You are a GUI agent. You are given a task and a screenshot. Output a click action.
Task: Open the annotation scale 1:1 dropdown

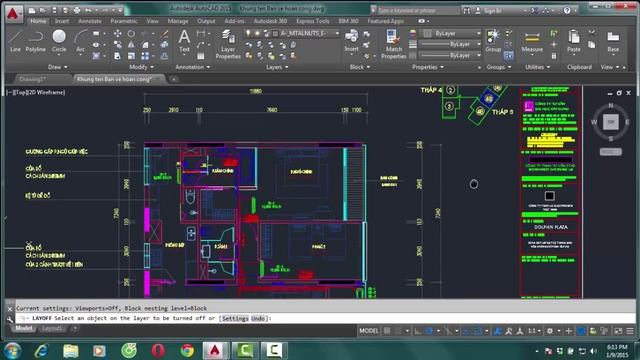(534, 331)
